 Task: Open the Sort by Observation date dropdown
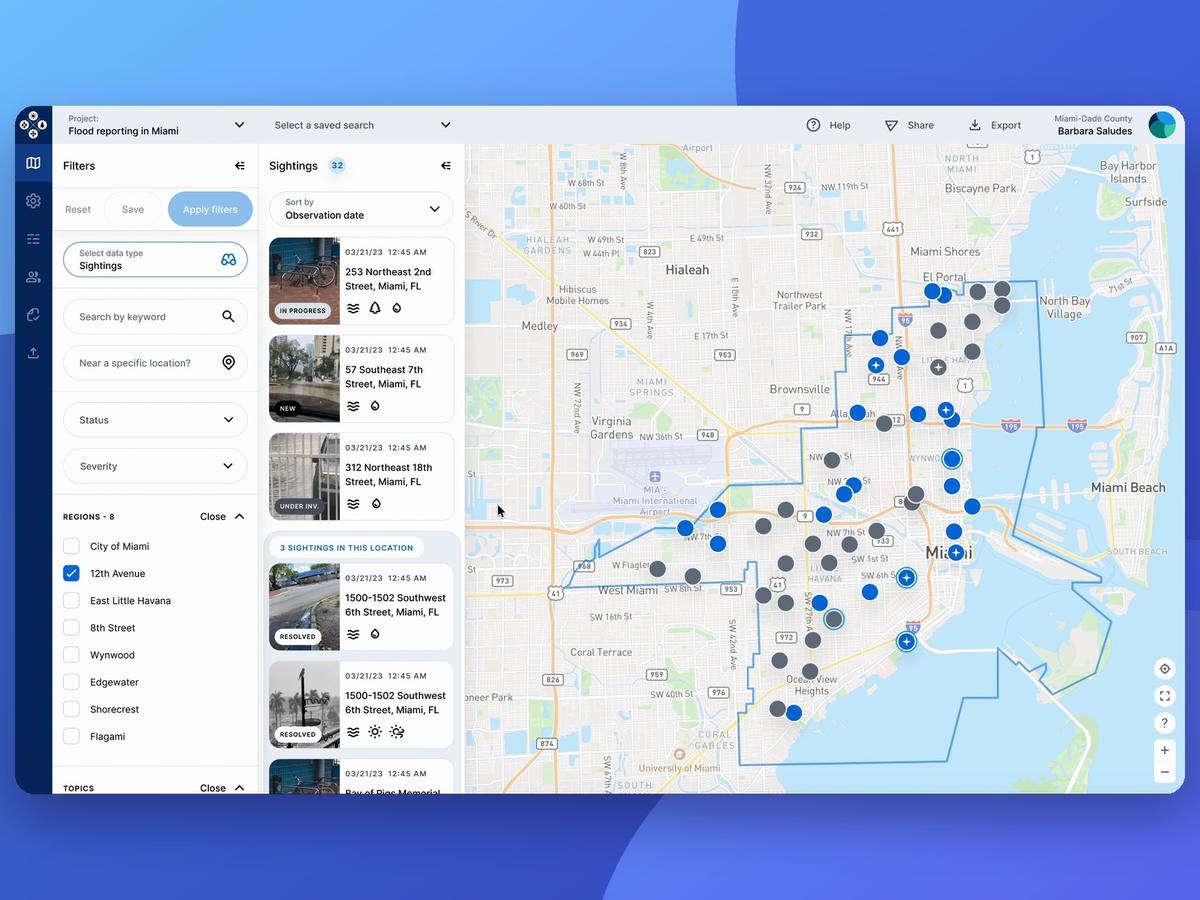point(361,209)
